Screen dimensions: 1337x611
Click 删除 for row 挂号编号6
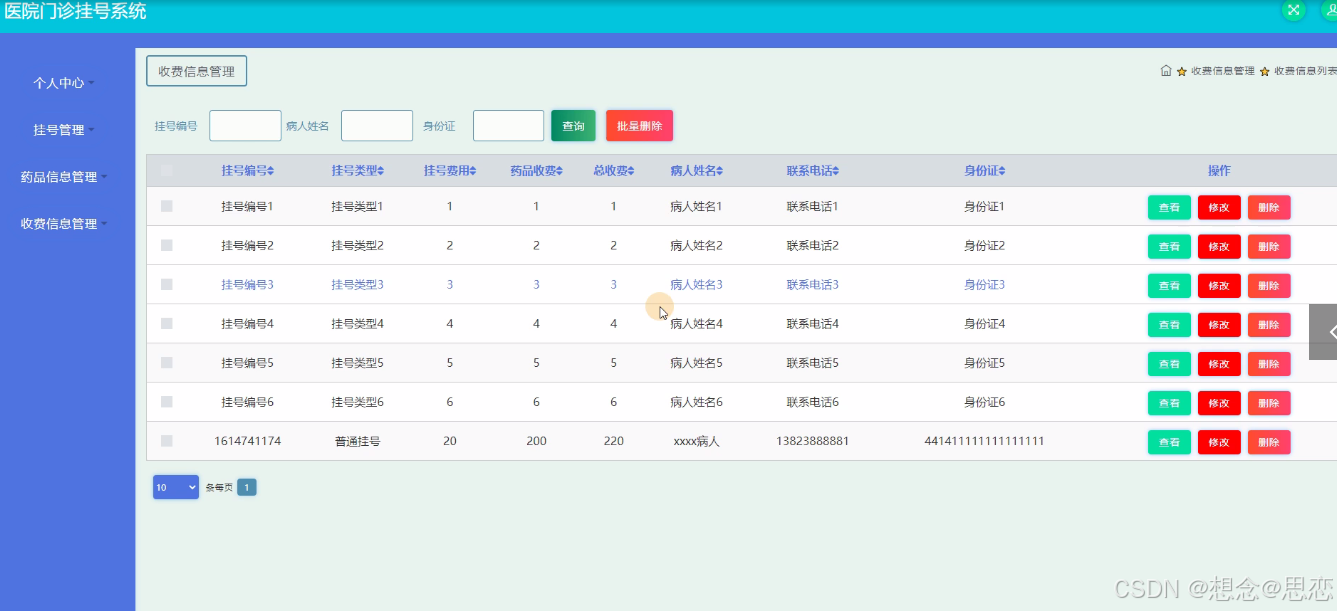coord(1269,403)
